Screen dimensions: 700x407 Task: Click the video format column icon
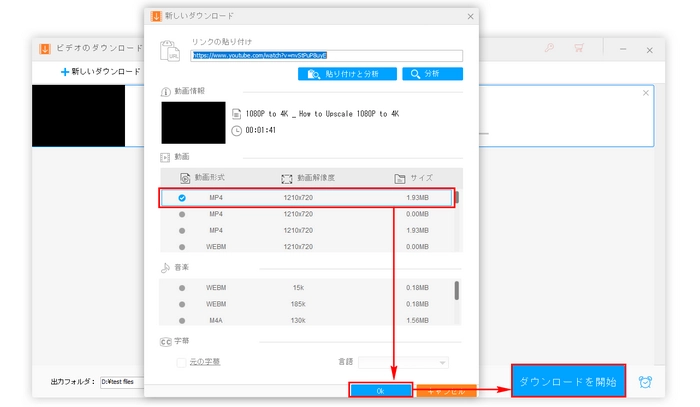tap(184, 177)
